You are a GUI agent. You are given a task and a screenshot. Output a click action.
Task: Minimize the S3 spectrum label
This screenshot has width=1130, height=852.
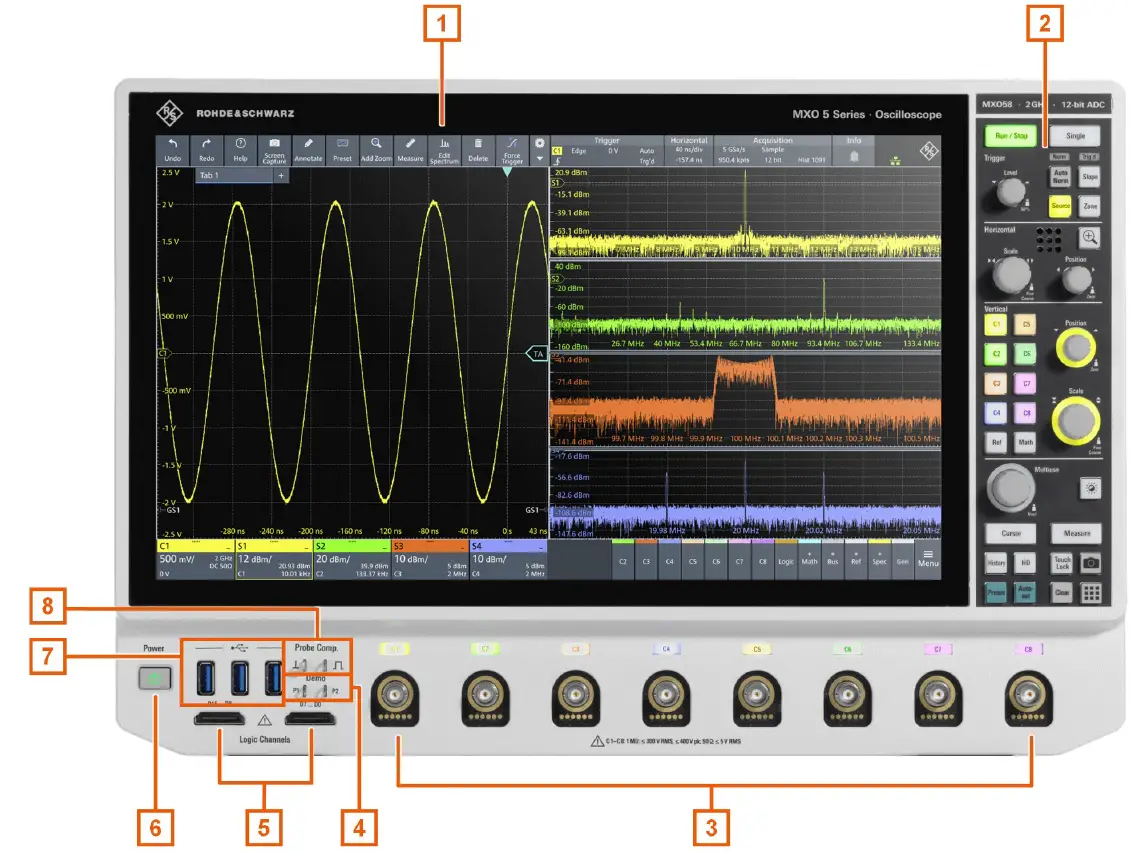[463, 547]
